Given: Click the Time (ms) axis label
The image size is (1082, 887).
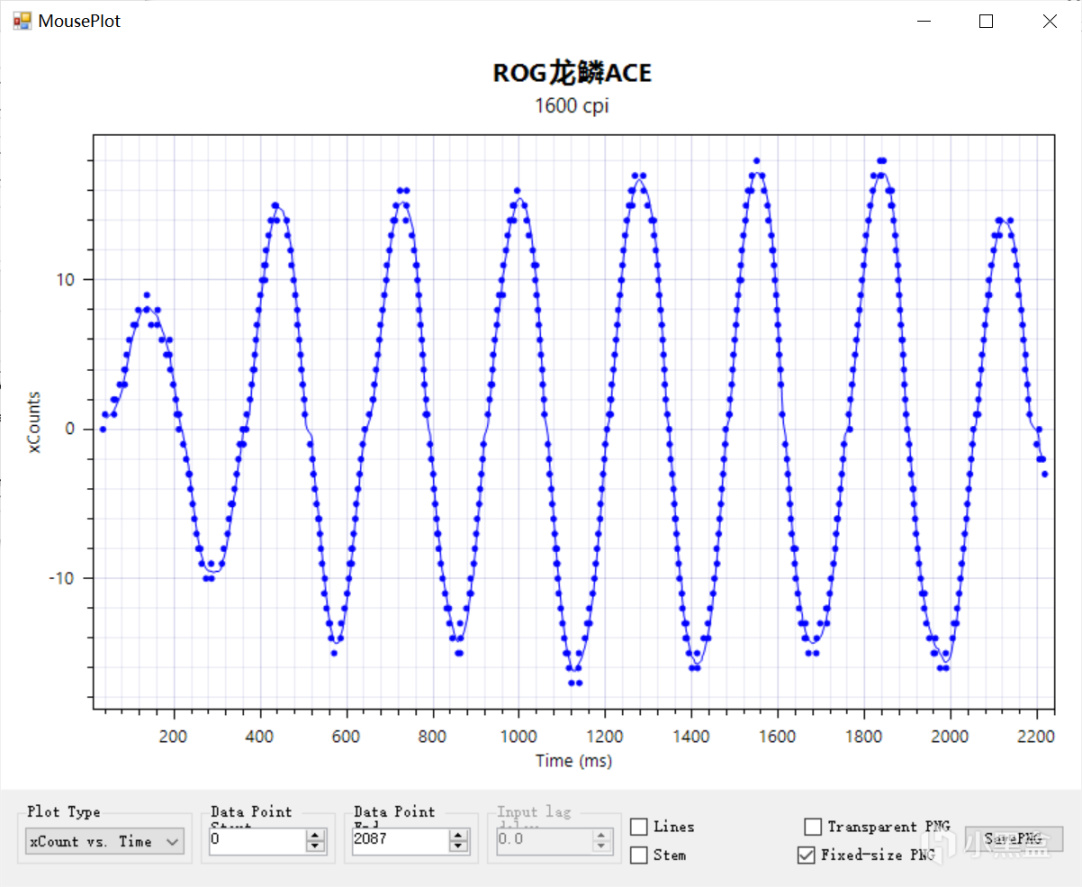Looking at the screenshot, I should coord(573,761).
